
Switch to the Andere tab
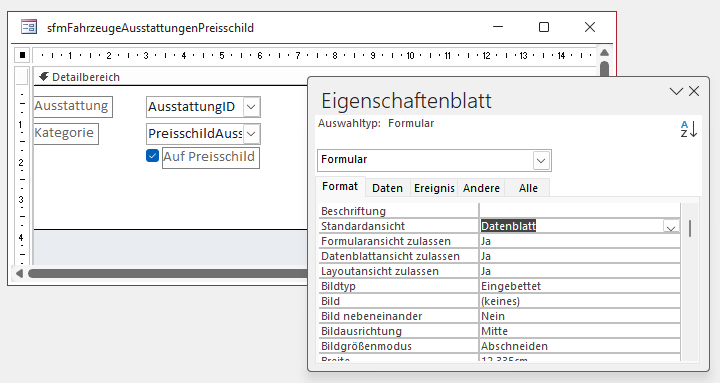click(481, 188)
